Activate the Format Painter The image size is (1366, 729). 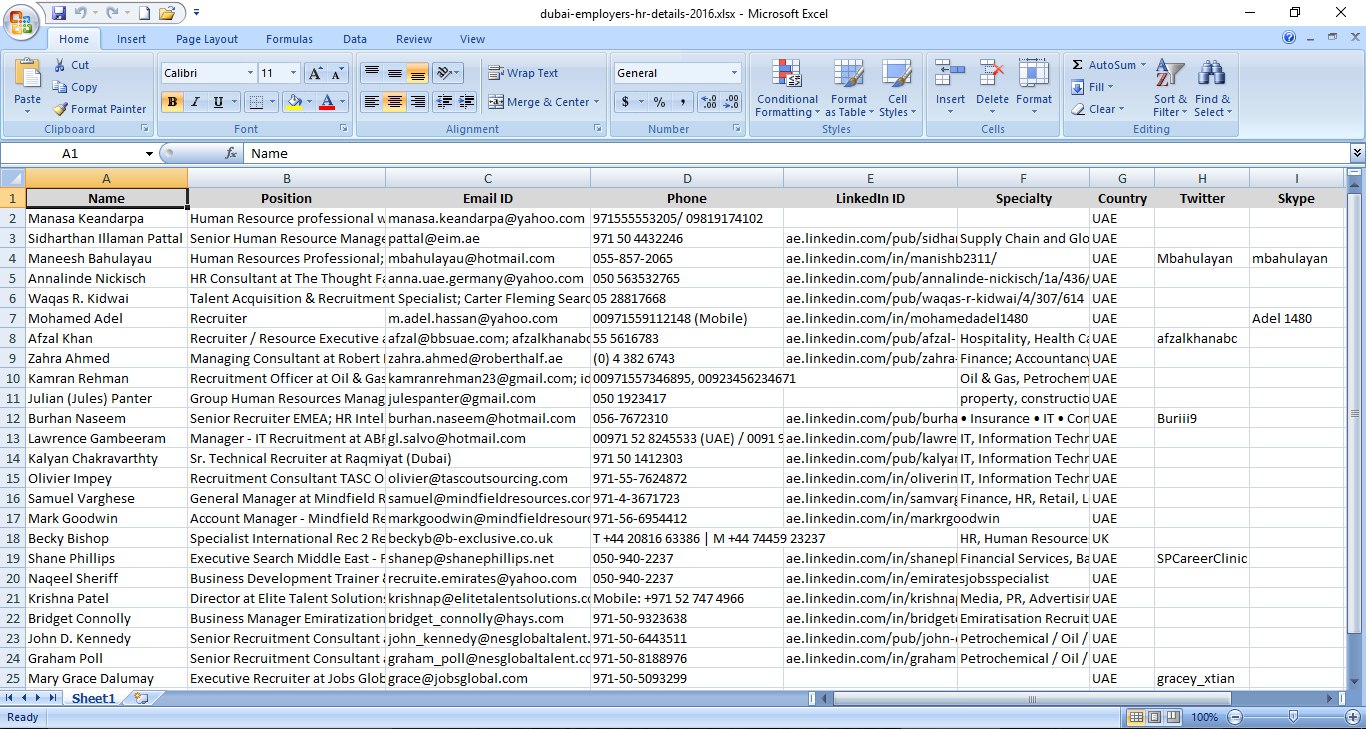click(99, 109)
